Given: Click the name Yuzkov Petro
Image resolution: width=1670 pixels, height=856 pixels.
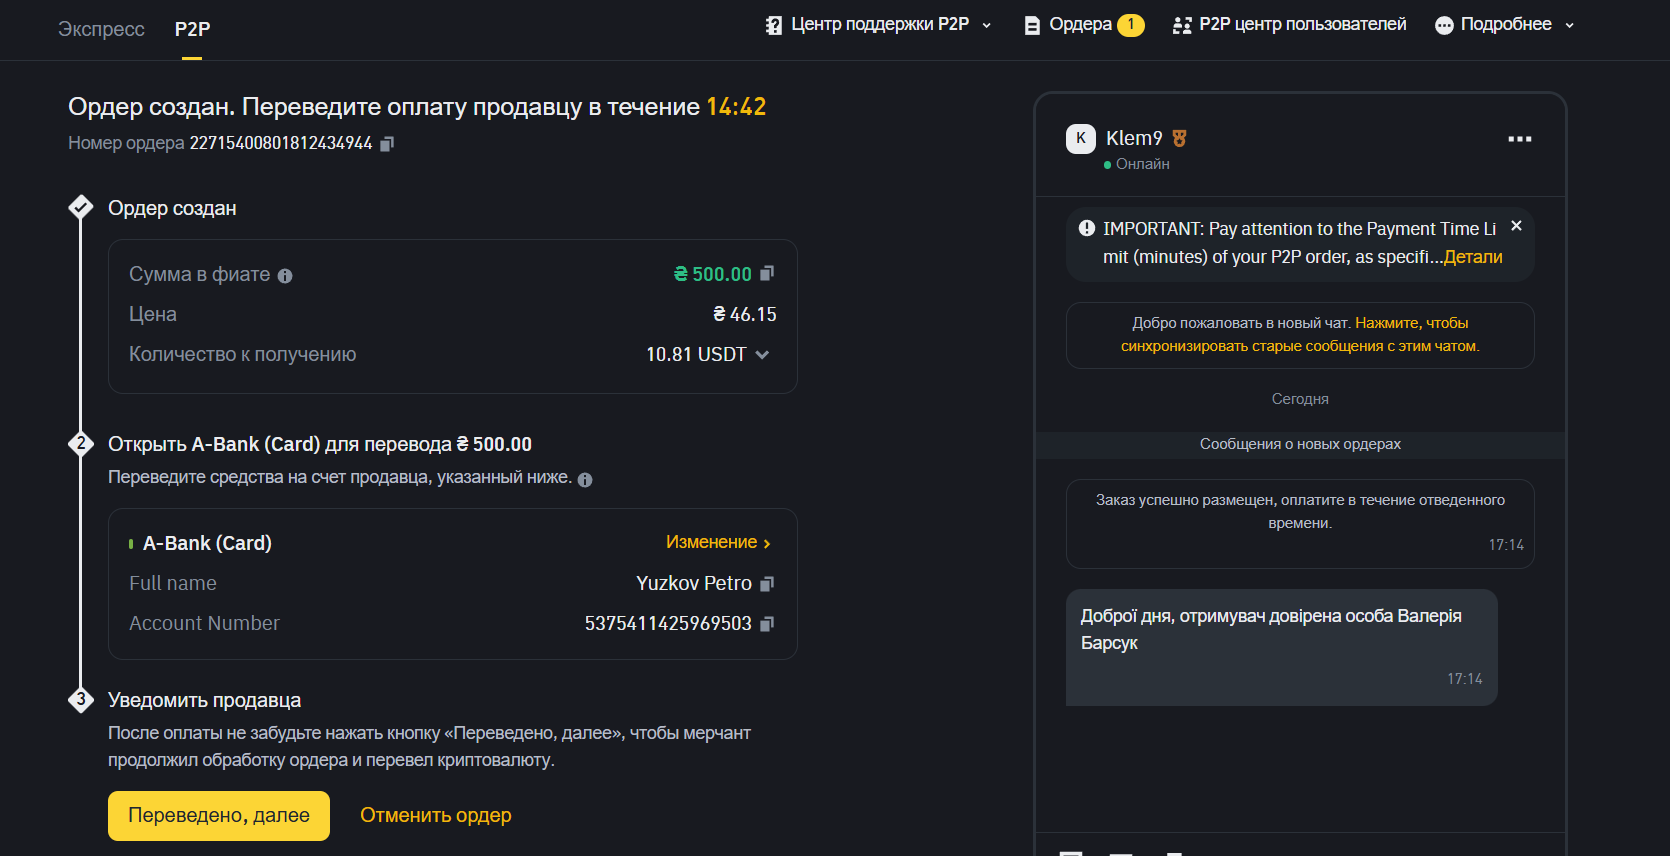Looking at the screenshot, I should point(694,583).
